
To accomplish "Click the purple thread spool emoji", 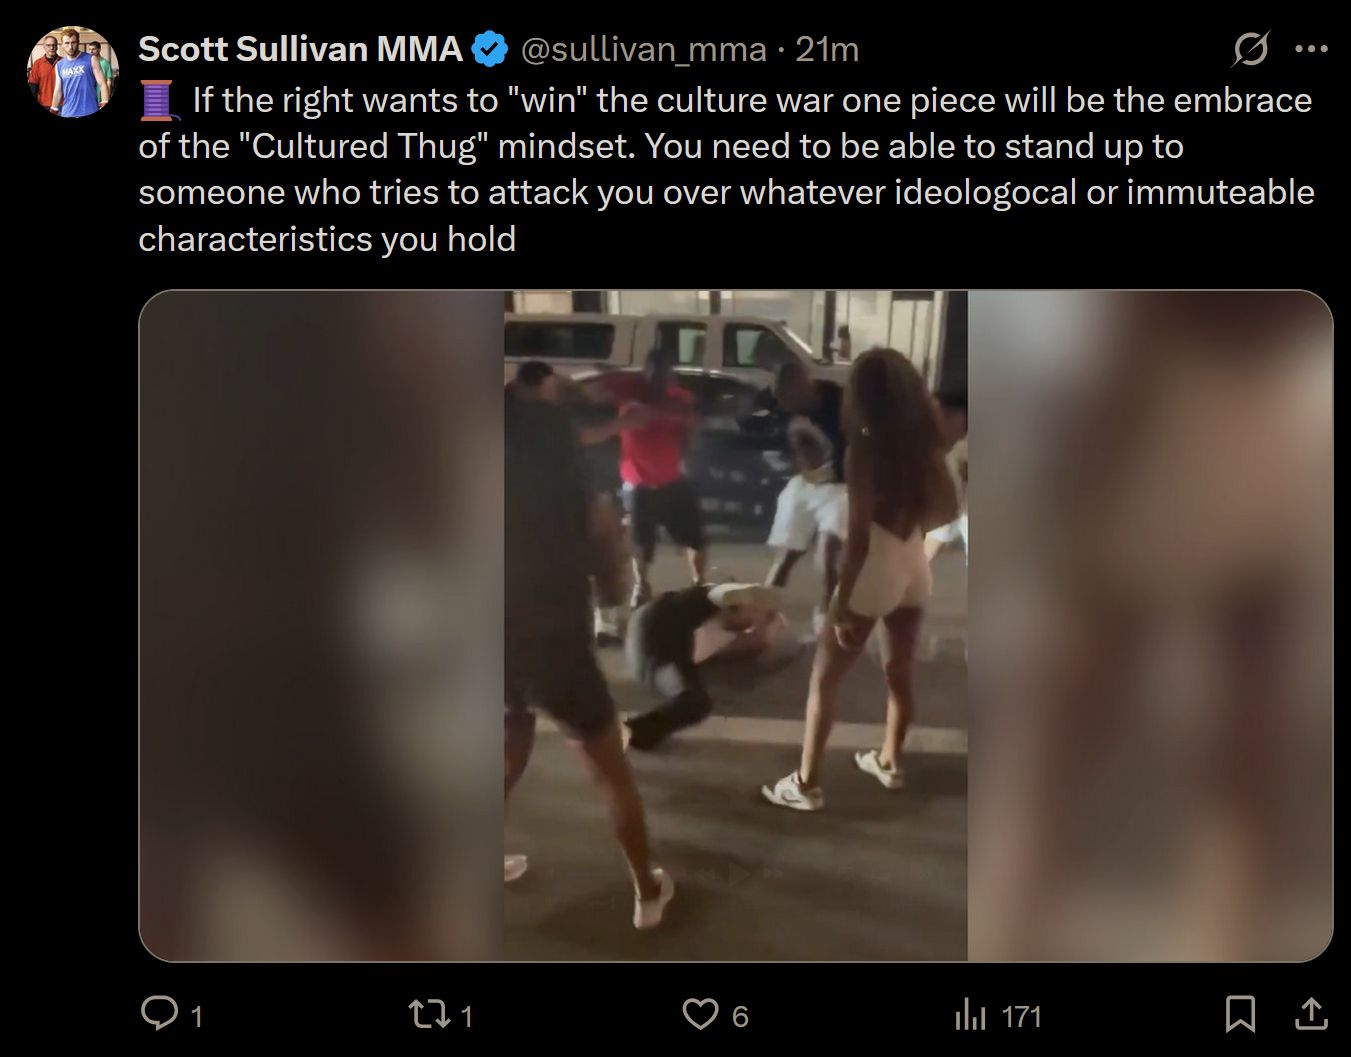I will (x=159, y=101).
